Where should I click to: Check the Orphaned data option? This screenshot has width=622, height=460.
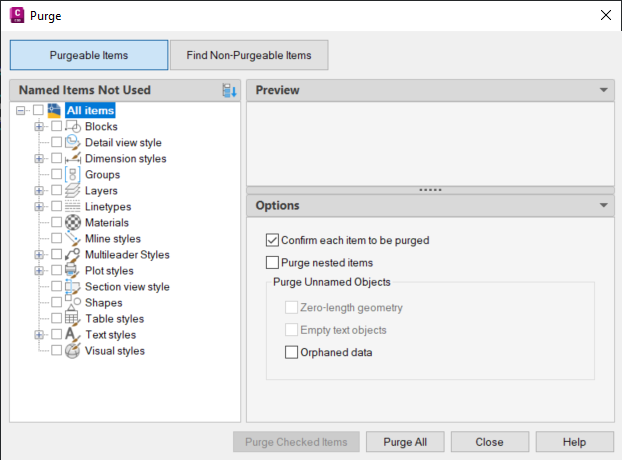pyautogui.click(x=291, y=352)
